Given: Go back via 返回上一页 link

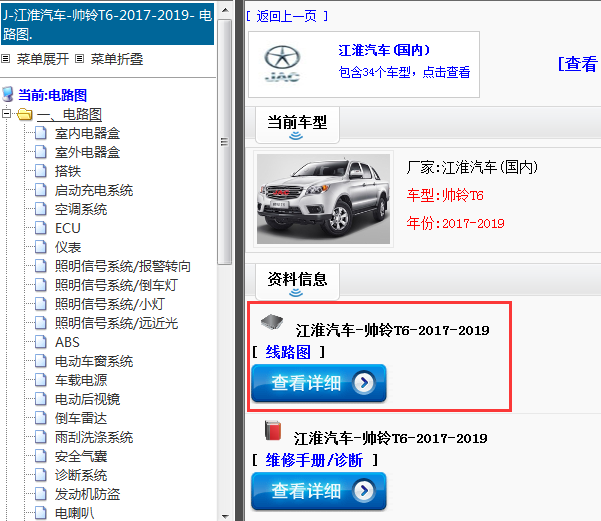Looking at the screenshot, I should 286,16.
